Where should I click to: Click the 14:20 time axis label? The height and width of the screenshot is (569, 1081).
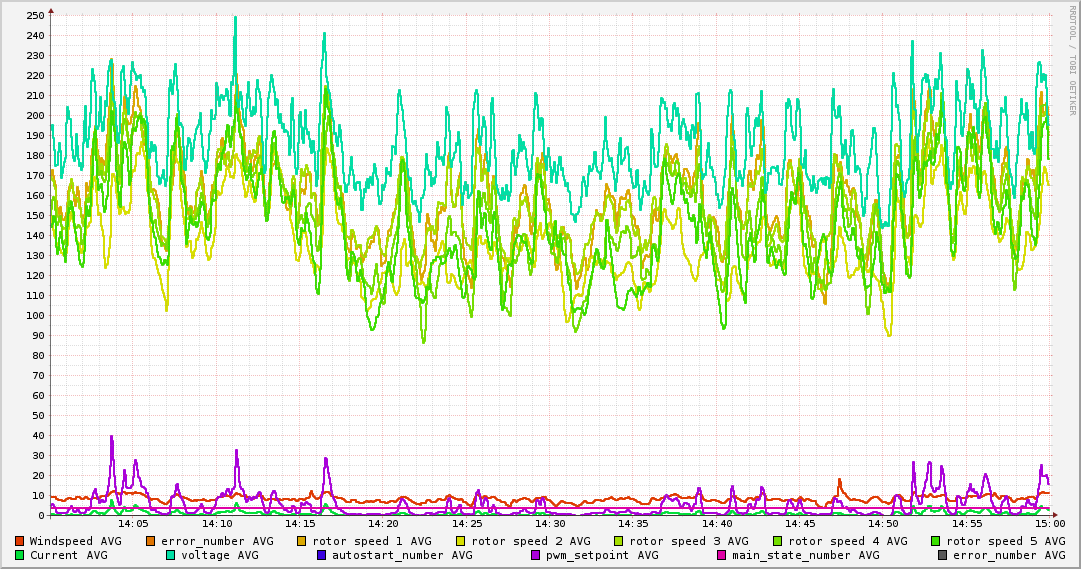tap(383, 524)
